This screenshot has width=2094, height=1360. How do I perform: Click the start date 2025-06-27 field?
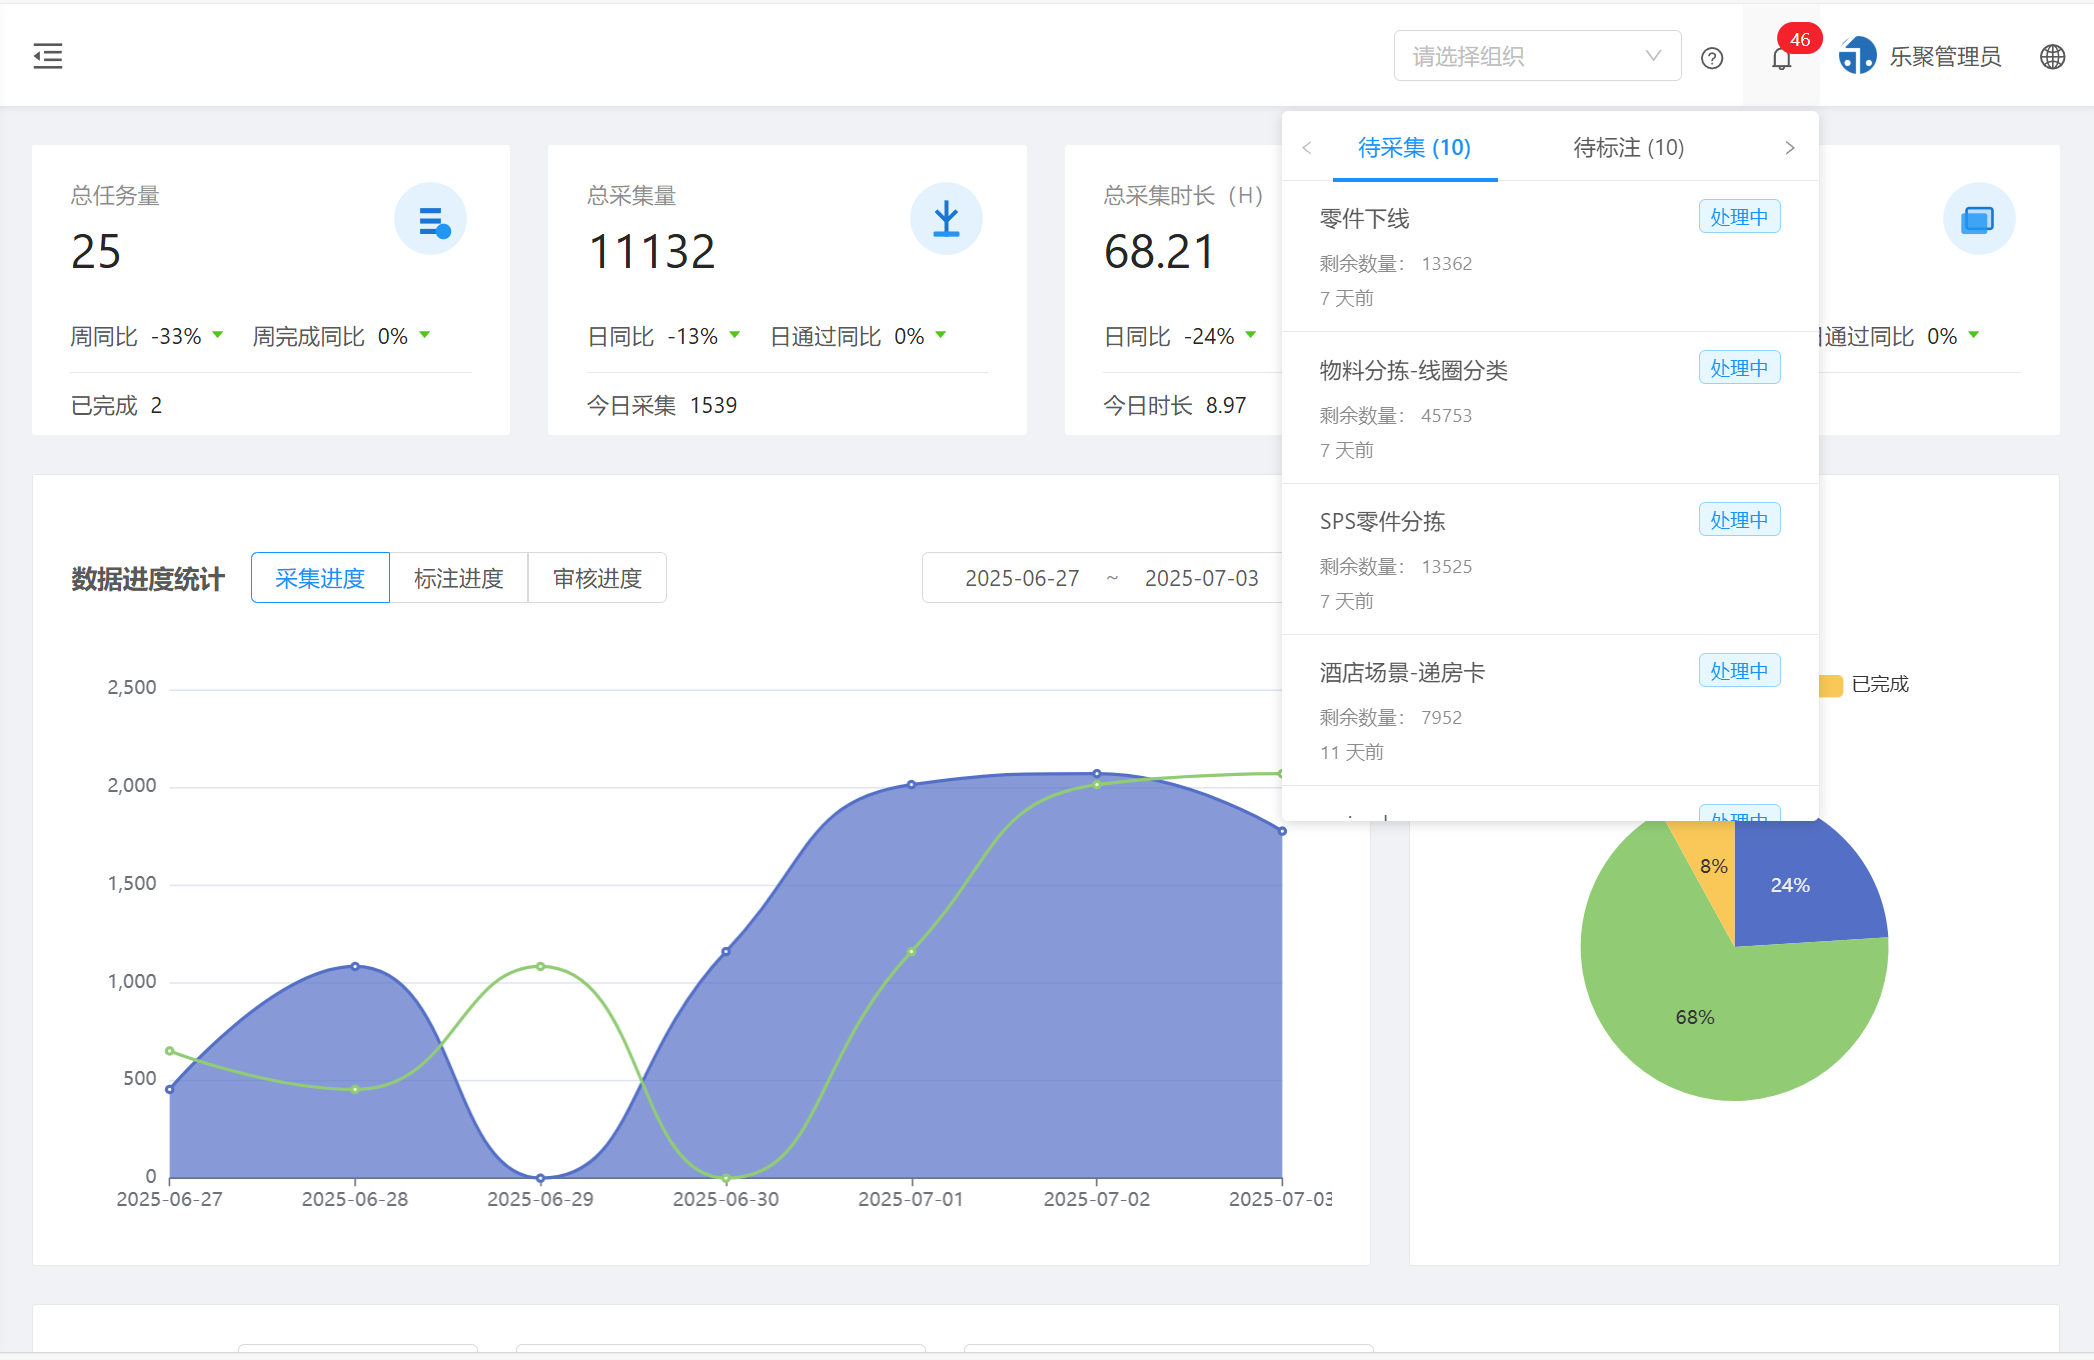coord(1021,578)
